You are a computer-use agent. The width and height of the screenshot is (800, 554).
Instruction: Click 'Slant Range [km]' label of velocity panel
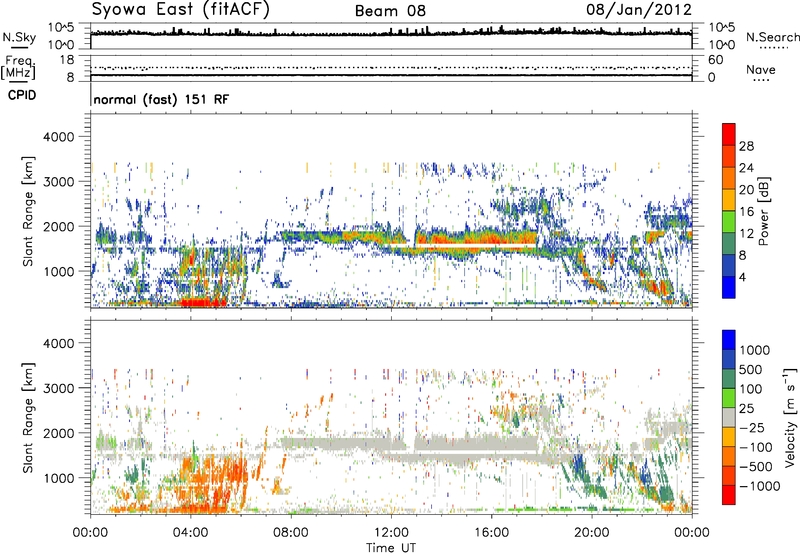[28, 417]
